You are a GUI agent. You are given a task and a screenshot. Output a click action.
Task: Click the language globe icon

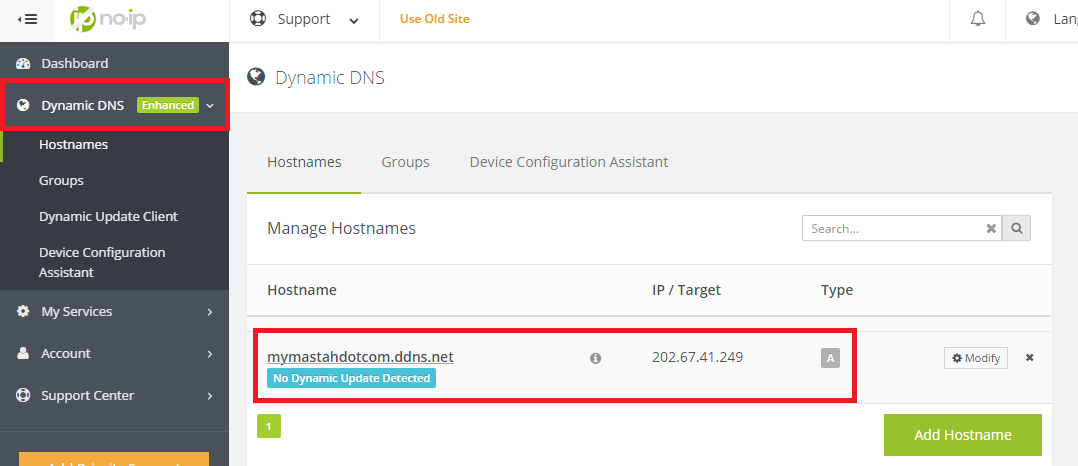click(1033, 19)
